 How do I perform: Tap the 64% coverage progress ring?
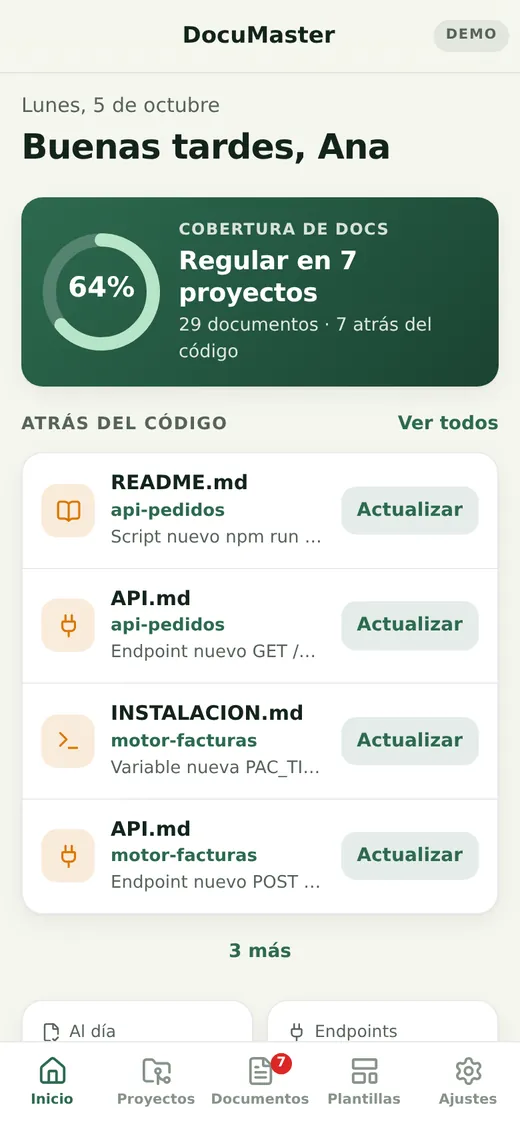(x=101, y=291)
